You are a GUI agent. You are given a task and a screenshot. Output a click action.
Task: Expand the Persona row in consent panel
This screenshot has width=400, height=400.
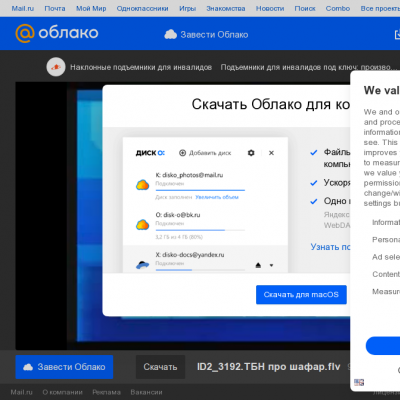click(386, 240)
